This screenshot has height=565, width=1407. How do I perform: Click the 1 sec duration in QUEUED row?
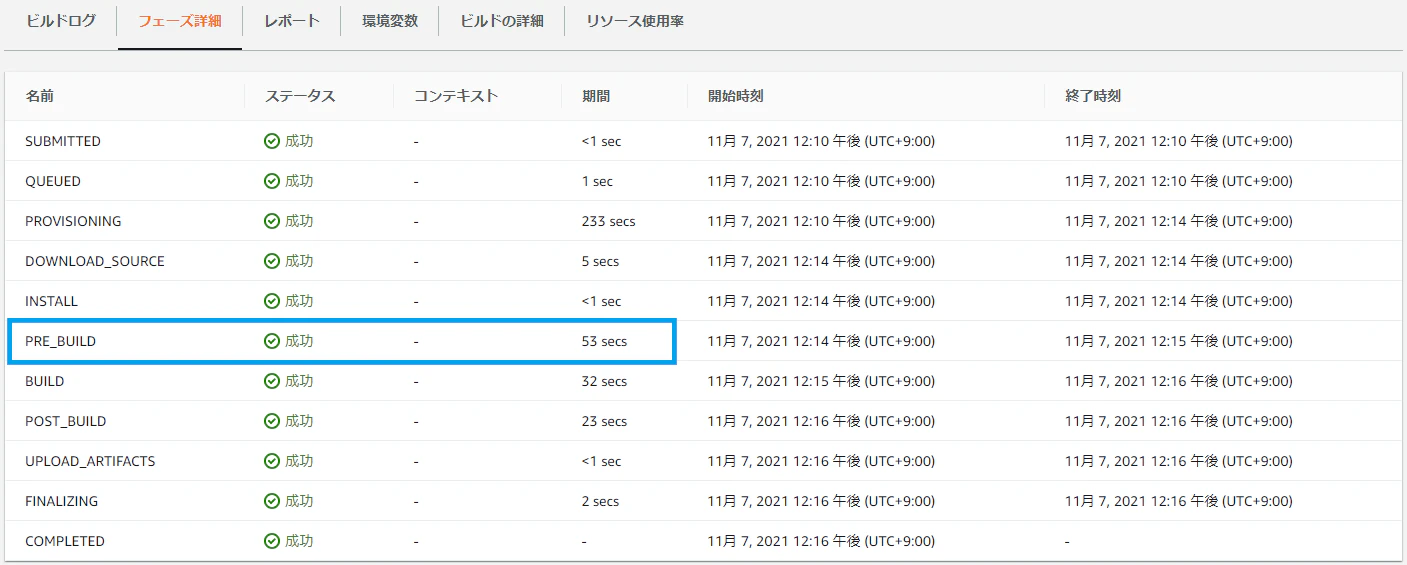coord(597,181)
